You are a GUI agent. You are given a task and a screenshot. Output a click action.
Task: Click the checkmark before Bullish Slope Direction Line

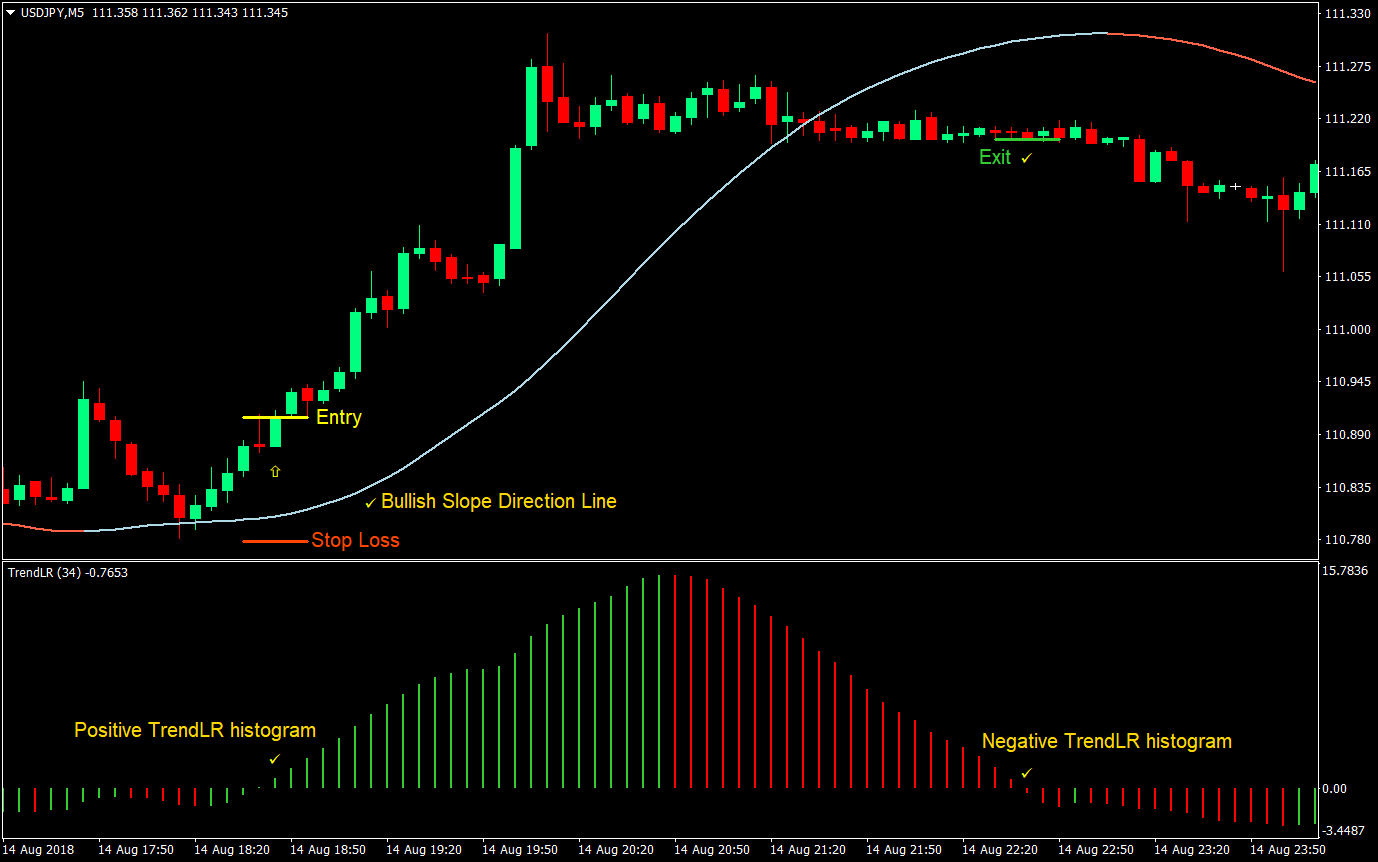pyautogui.click(x=371, y=501)
